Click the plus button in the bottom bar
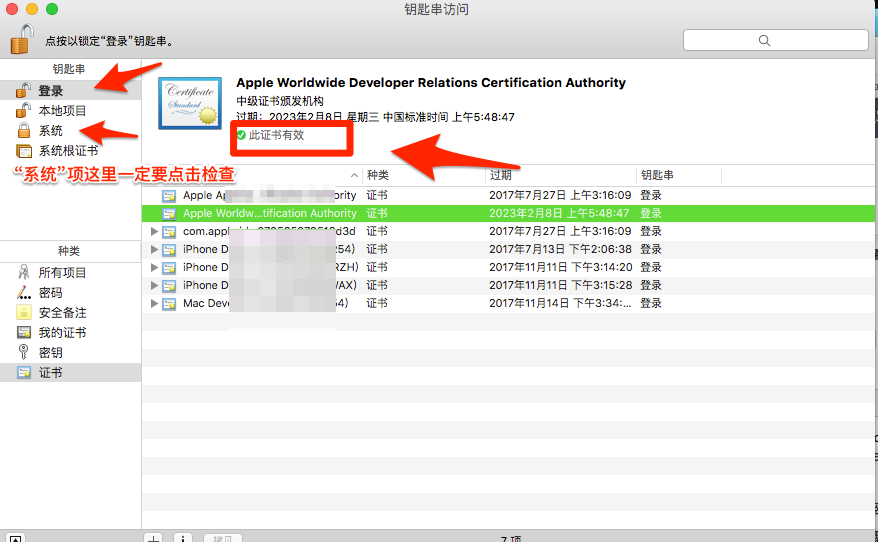The image size is (878, 542). pos(153,538)
